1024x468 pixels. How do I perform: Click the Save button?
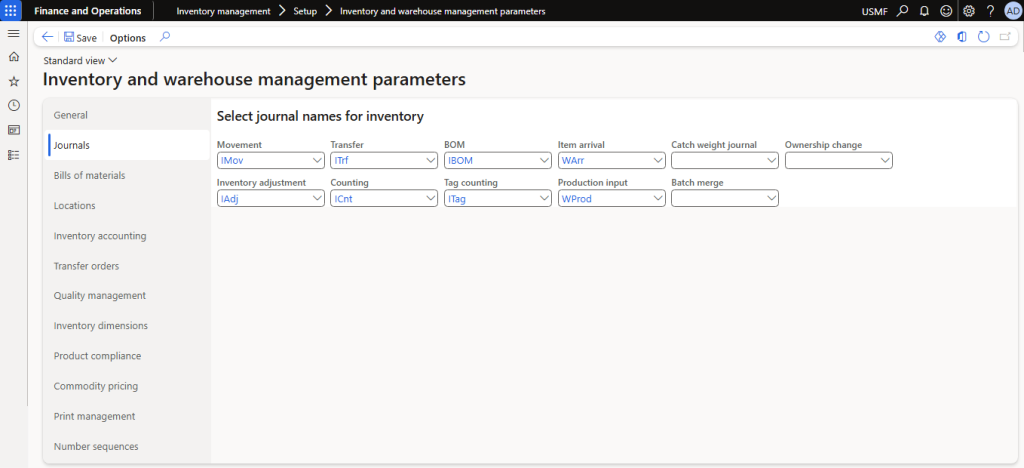pos(80,38)
